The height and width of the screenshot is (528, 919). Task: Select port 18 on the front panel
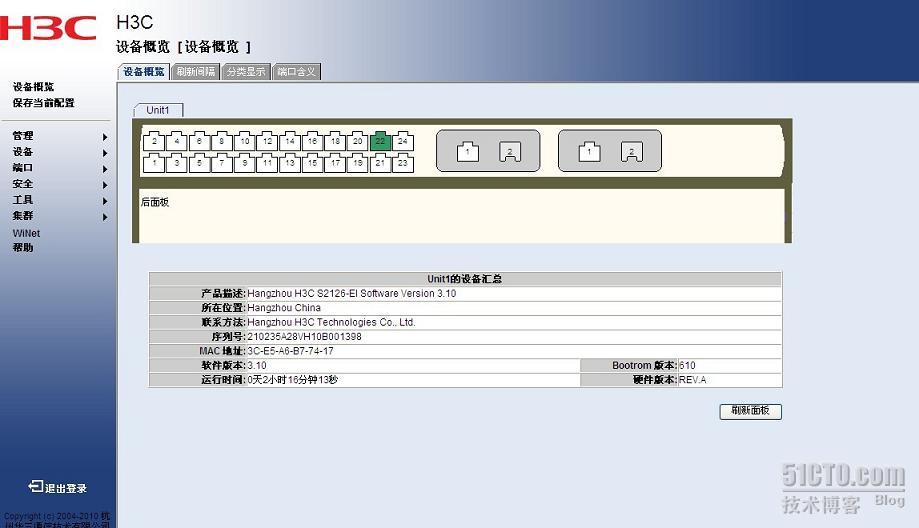click(335, 141)
